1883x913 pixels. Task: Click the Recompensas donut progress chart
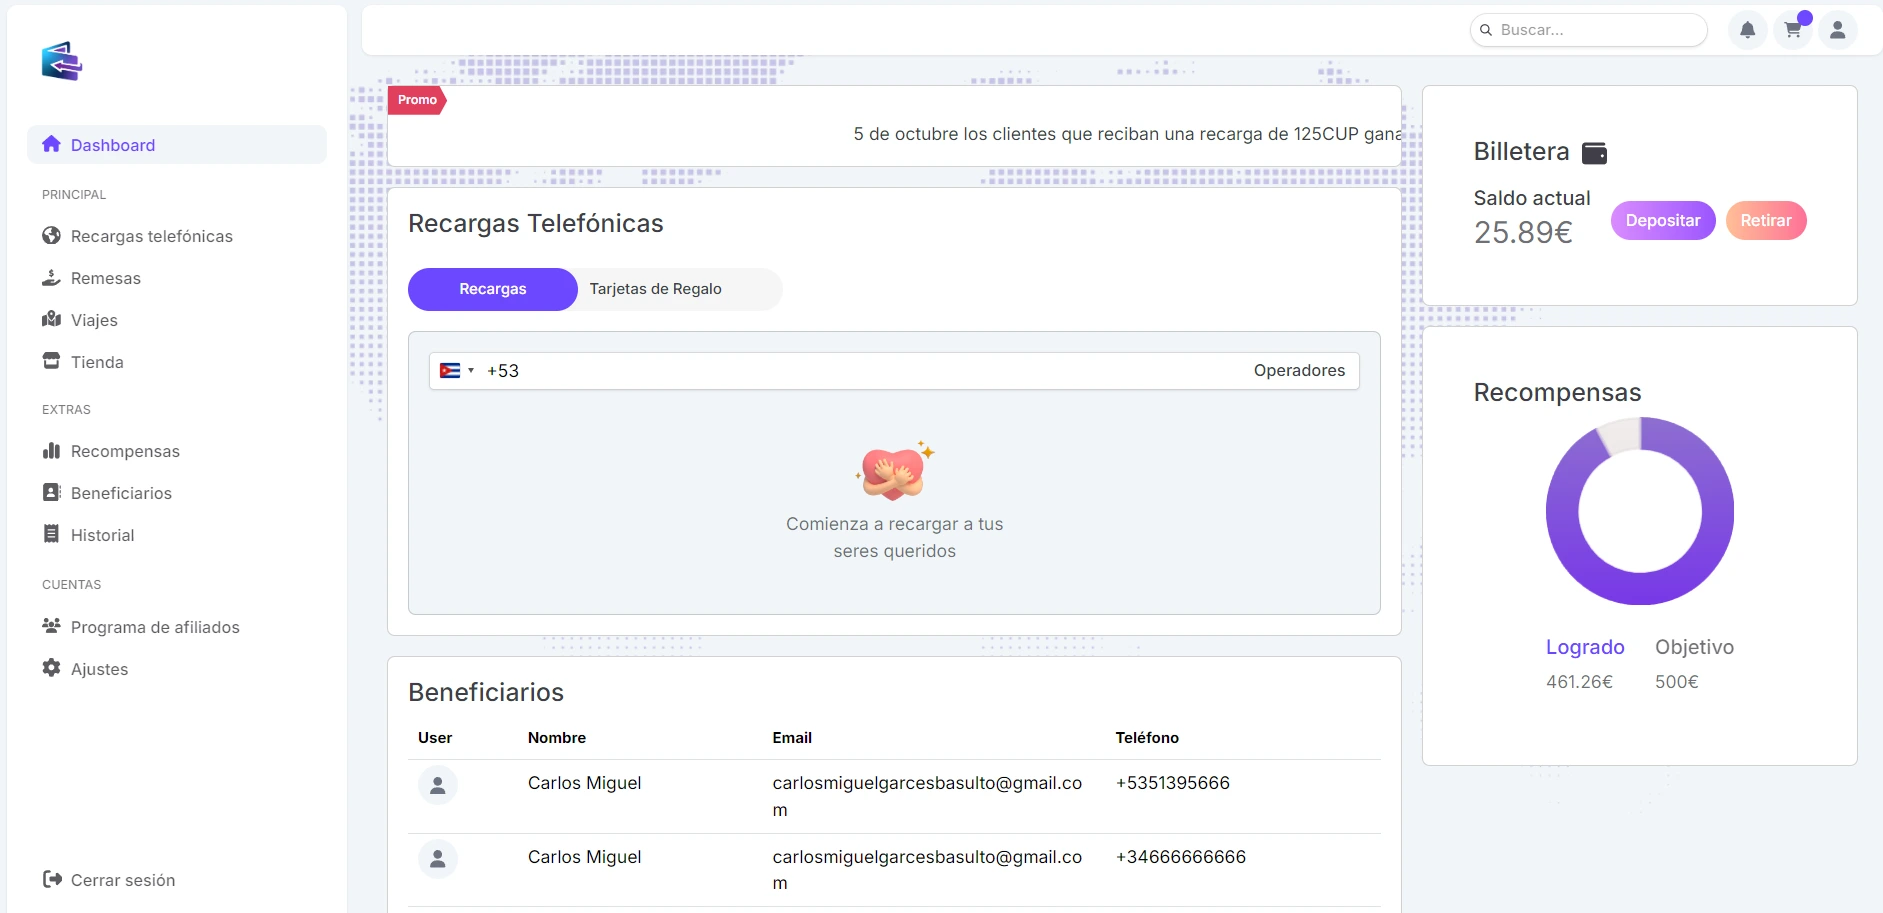click(1640, 511)
